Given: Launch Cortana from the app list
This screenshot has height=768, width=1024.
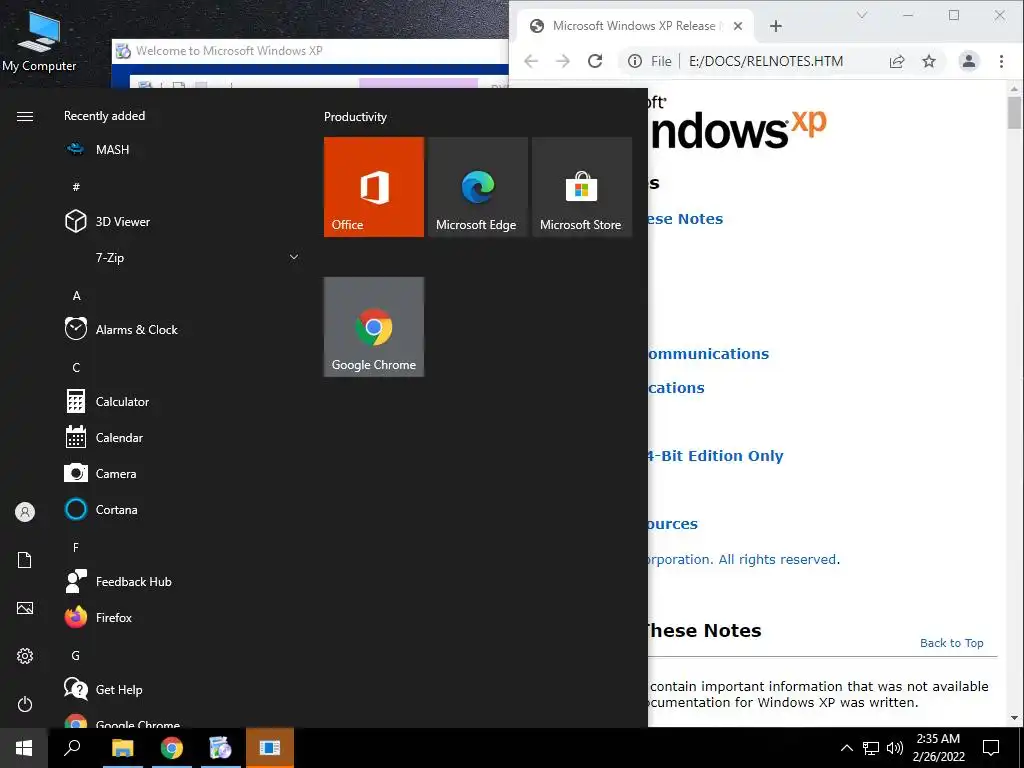Looking at the screenshot, I should pyautogui.click(x=183, y=509).
